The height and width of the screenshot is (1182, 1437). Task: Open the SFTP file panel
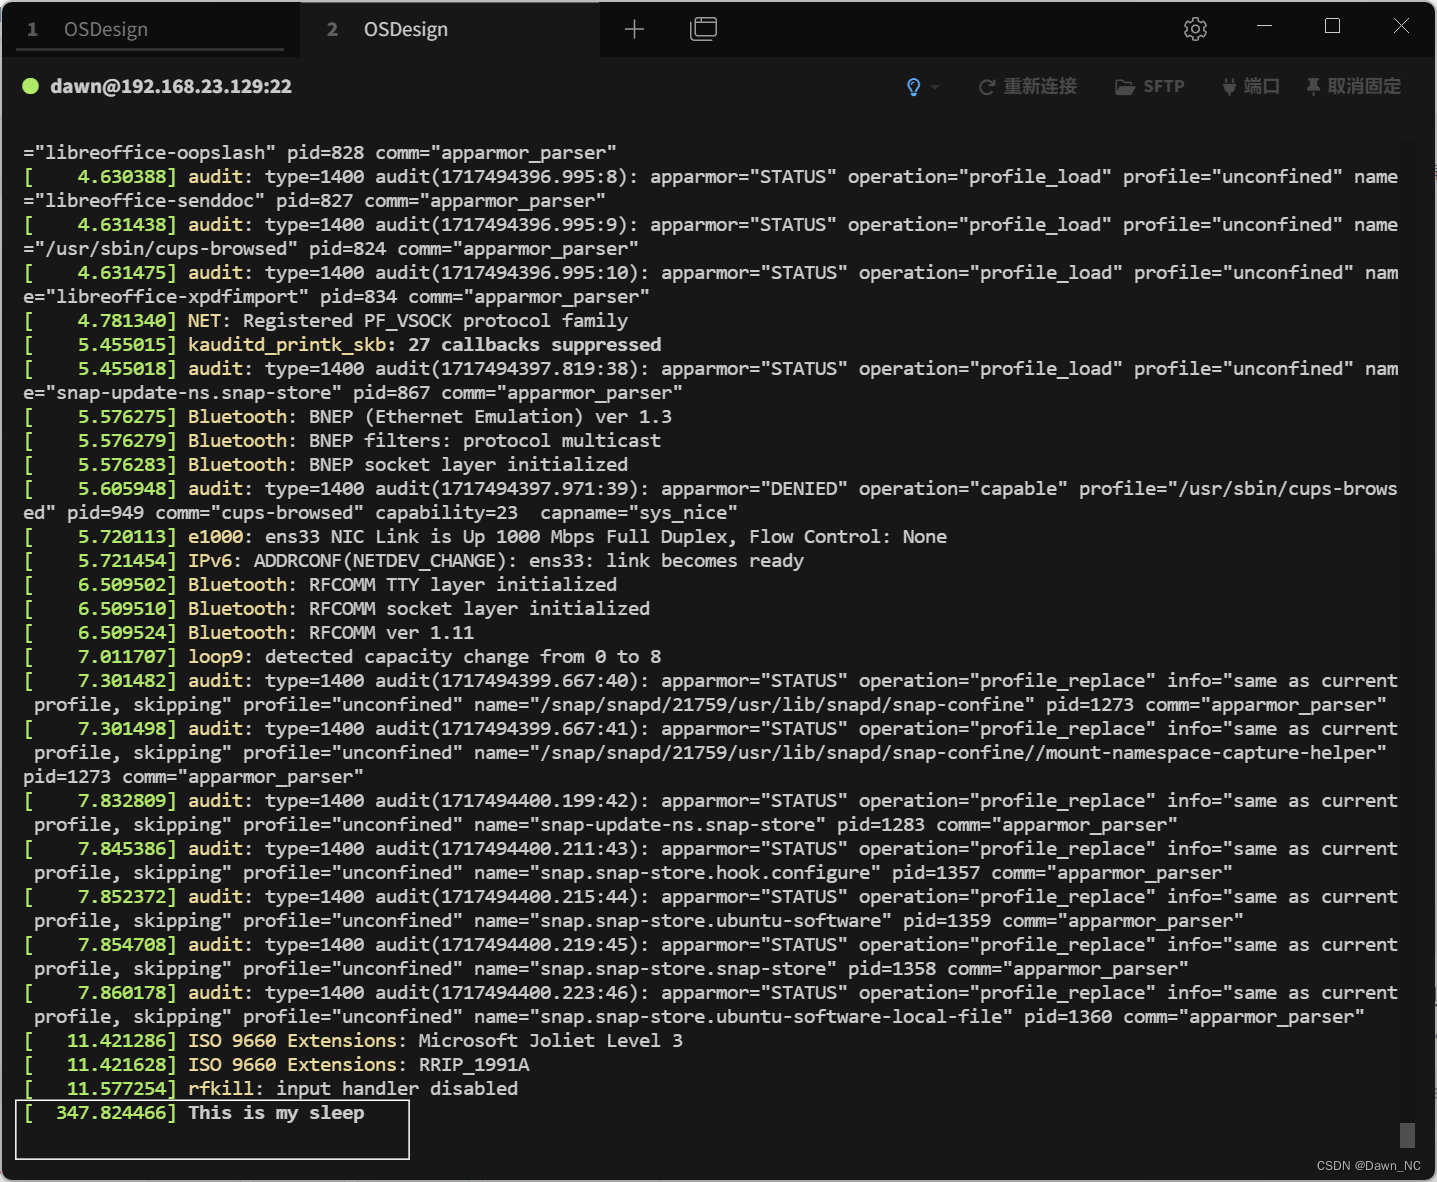[1150, 87]
